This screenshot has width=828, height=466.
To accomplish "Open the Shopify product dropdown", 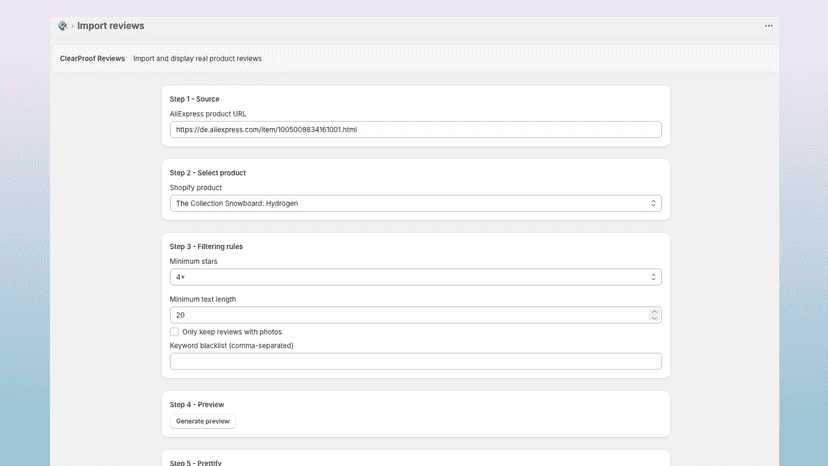I will click(416, 203).
